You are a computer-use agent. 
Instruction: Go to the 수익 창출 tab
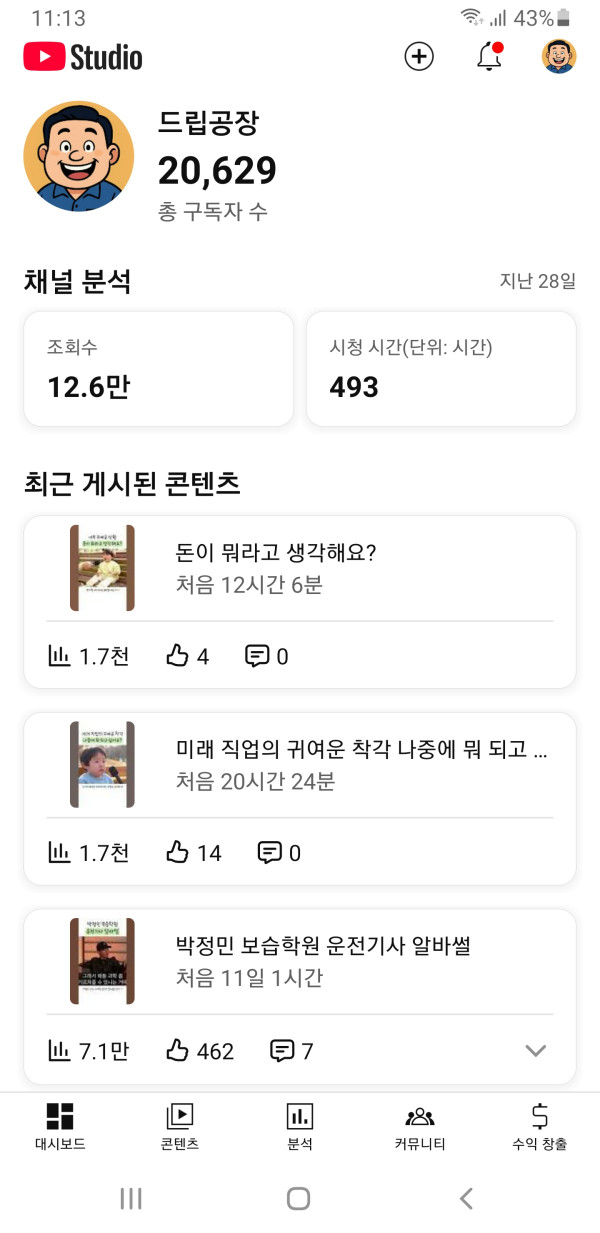540,1127
